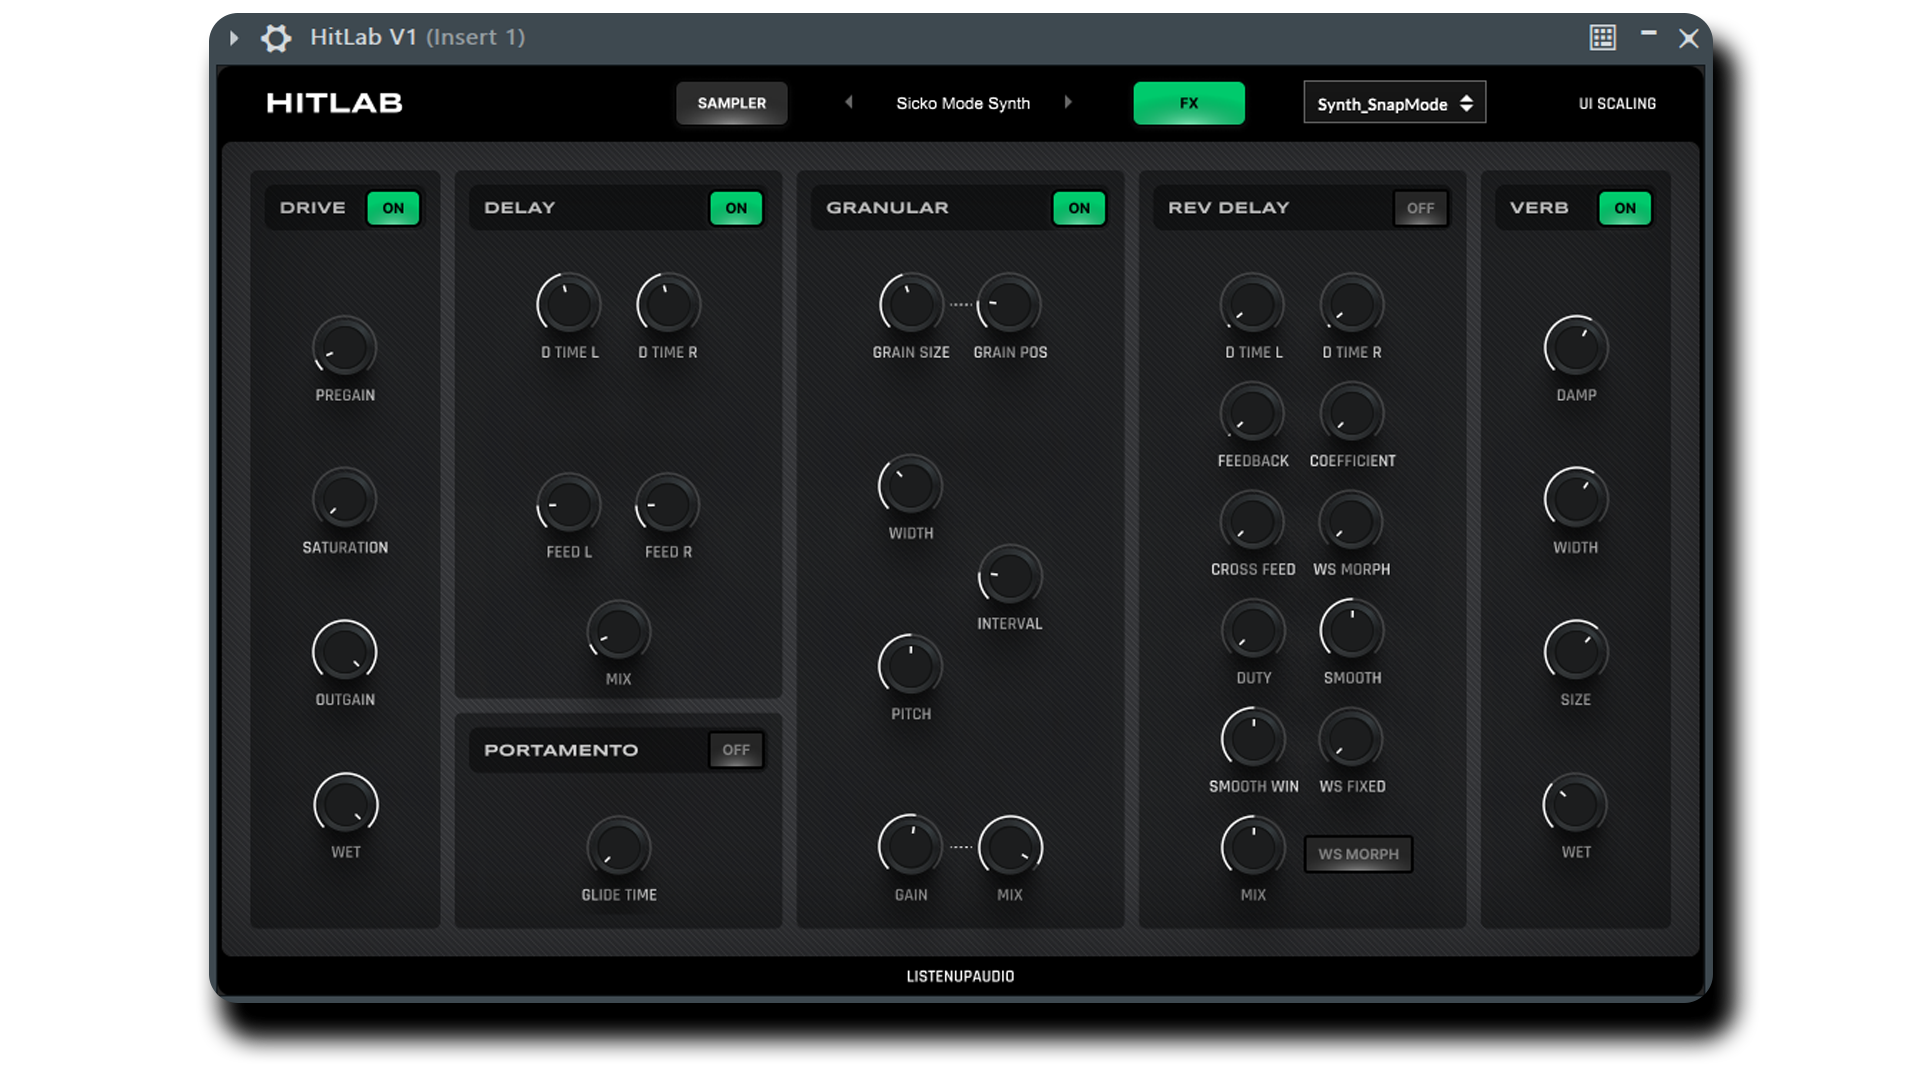Disable the Granular effect ON switch
The height and width of the screenshot is (1080, 1920).
pos(1078,208)
